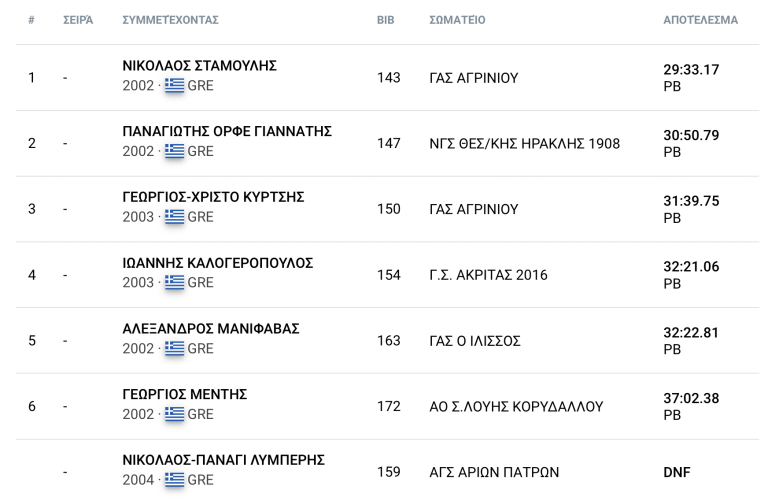Open athlete profile Νικόλαος Σταμούλης
This screenshot has width=768, height=504.
tap(199, 66)
